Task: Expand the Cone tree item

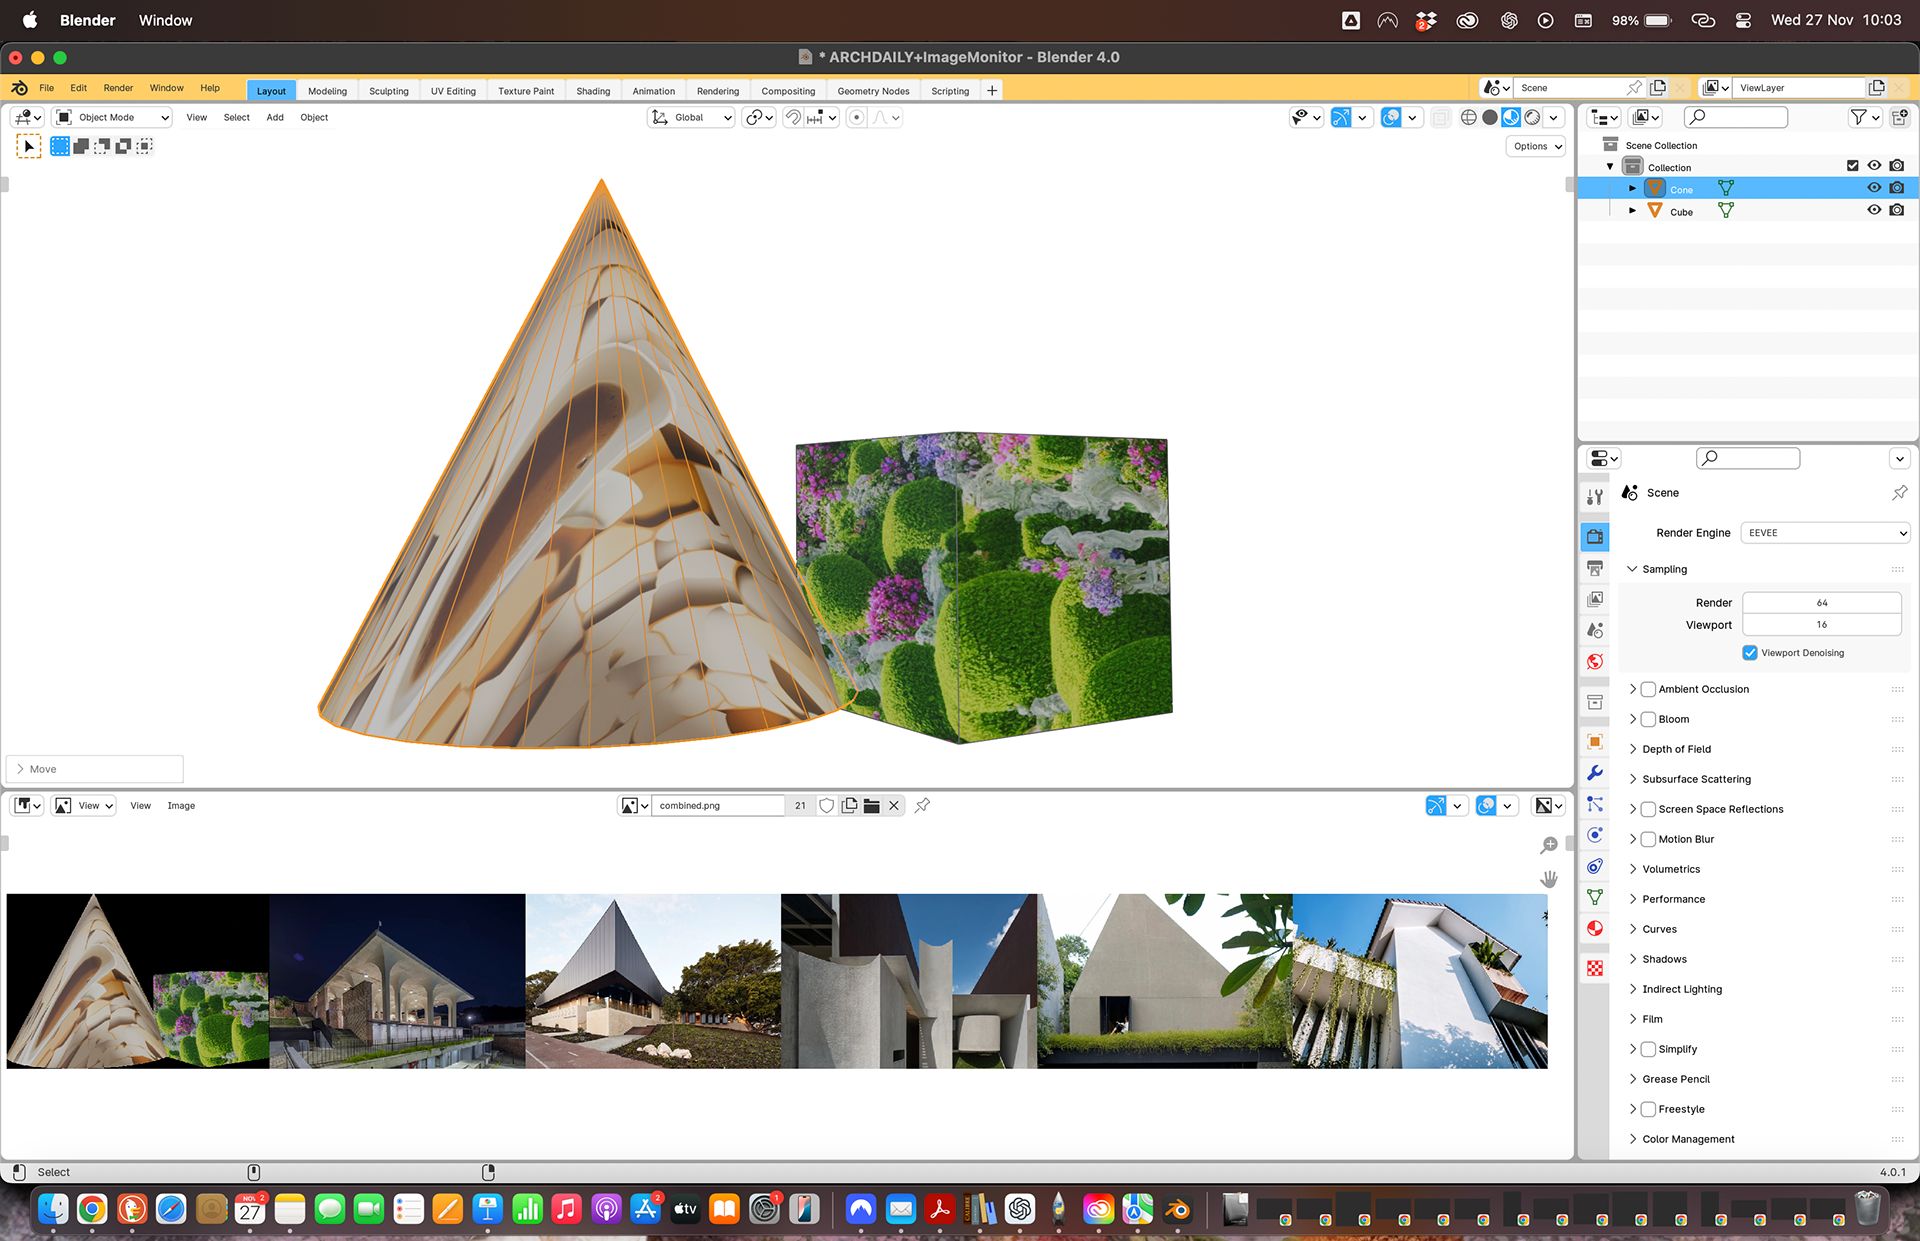Action: pos(1632,189)
